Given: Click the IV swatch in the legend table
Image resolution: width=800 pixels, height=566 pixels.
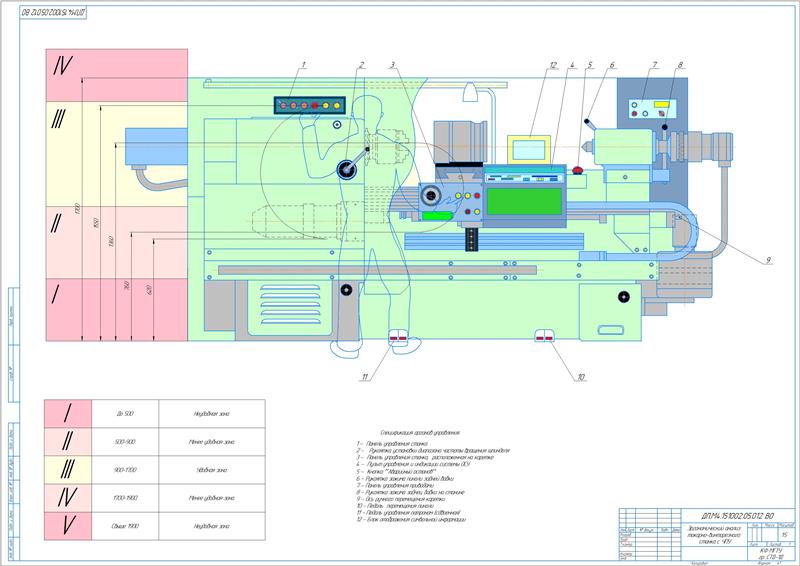Looking at the screenshot, I should click(68, 498).
